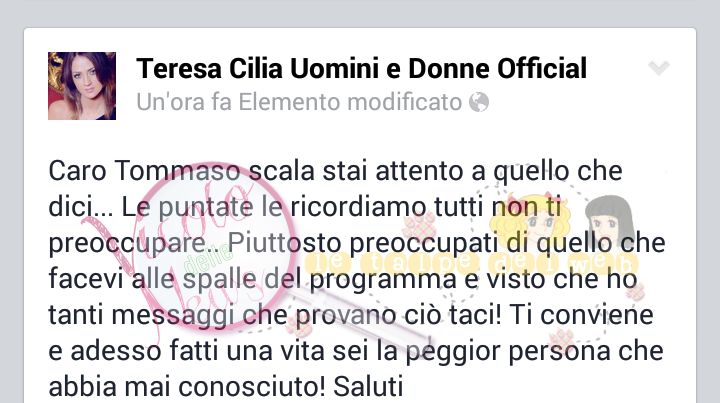Click the "Un'ora fa" timestamp
Screen dimensions: 720x403
coord(184,102)
